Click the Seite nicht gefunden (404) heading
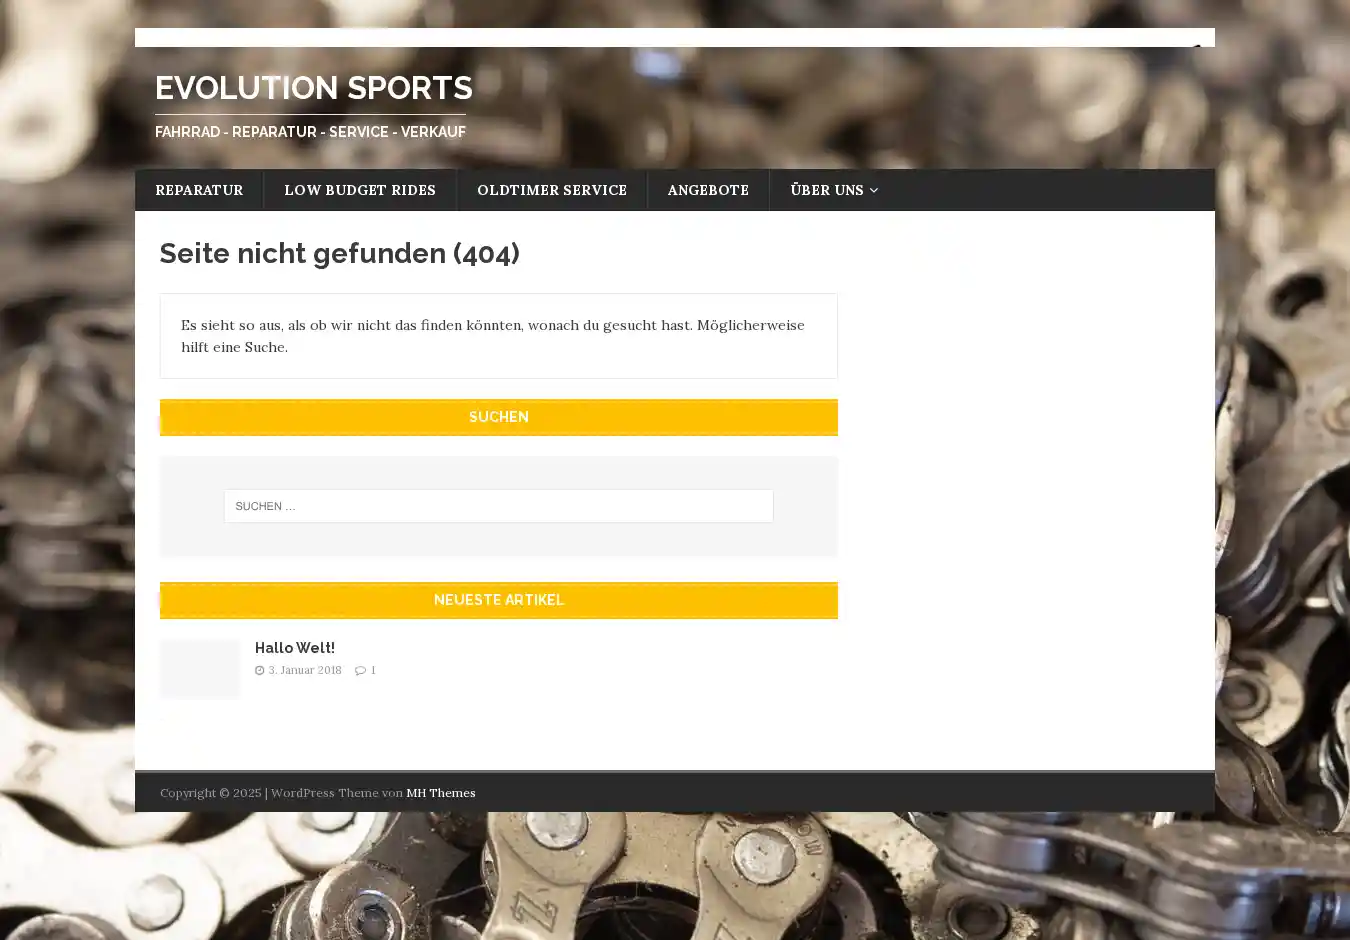This screenshot has width=1350, height=940. pos(340,254)
